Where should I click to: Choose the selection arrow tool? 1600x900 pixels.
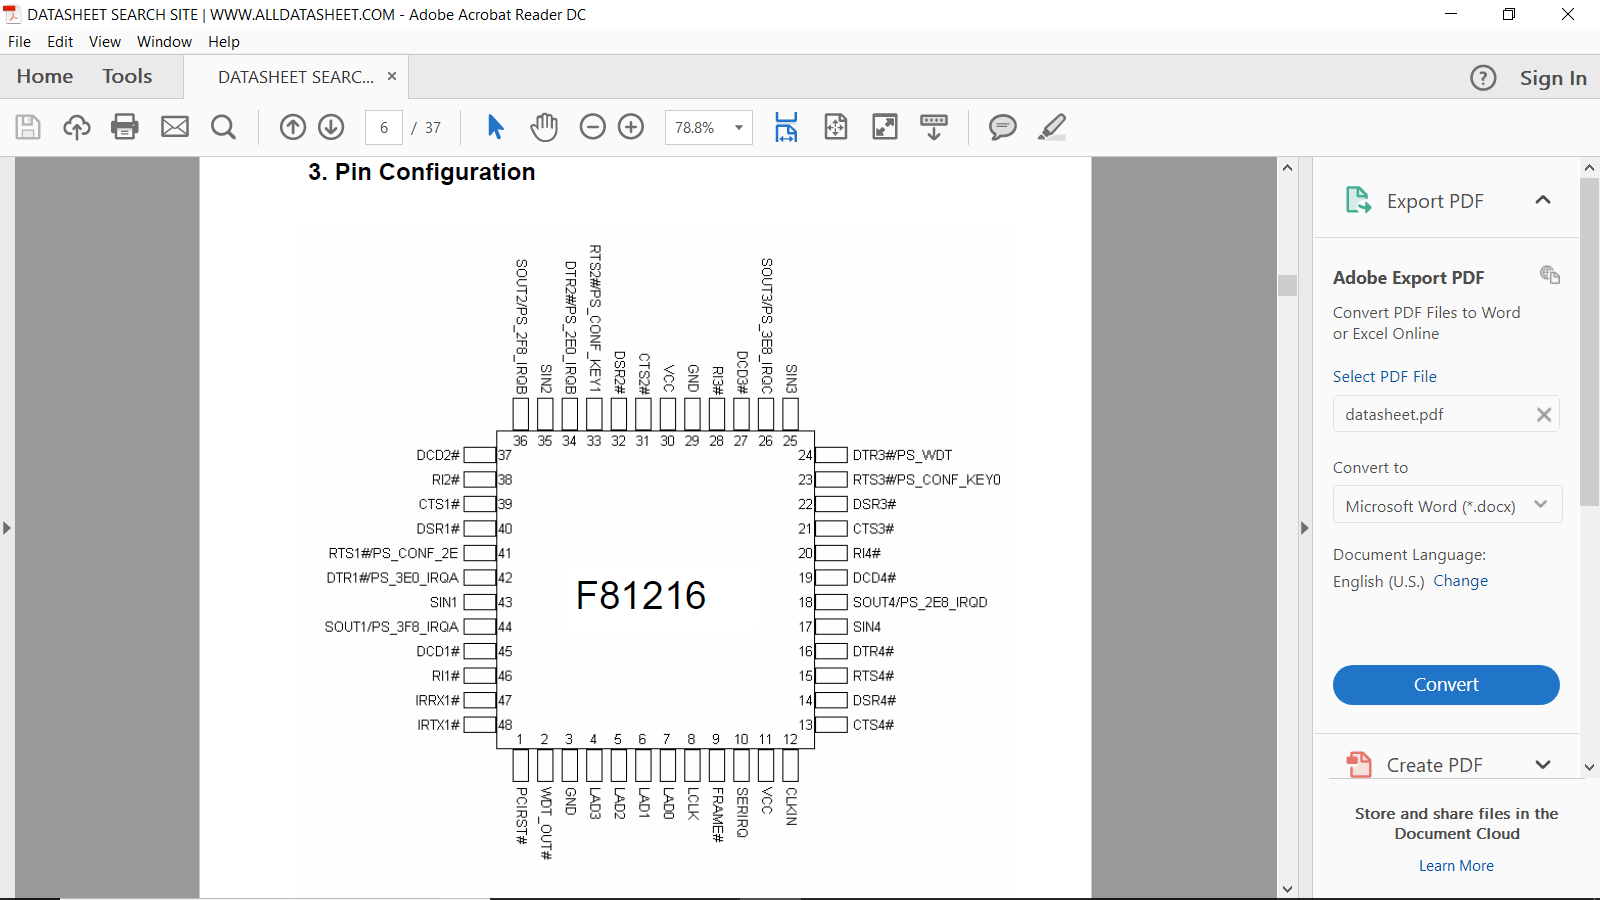pos(495,127)
